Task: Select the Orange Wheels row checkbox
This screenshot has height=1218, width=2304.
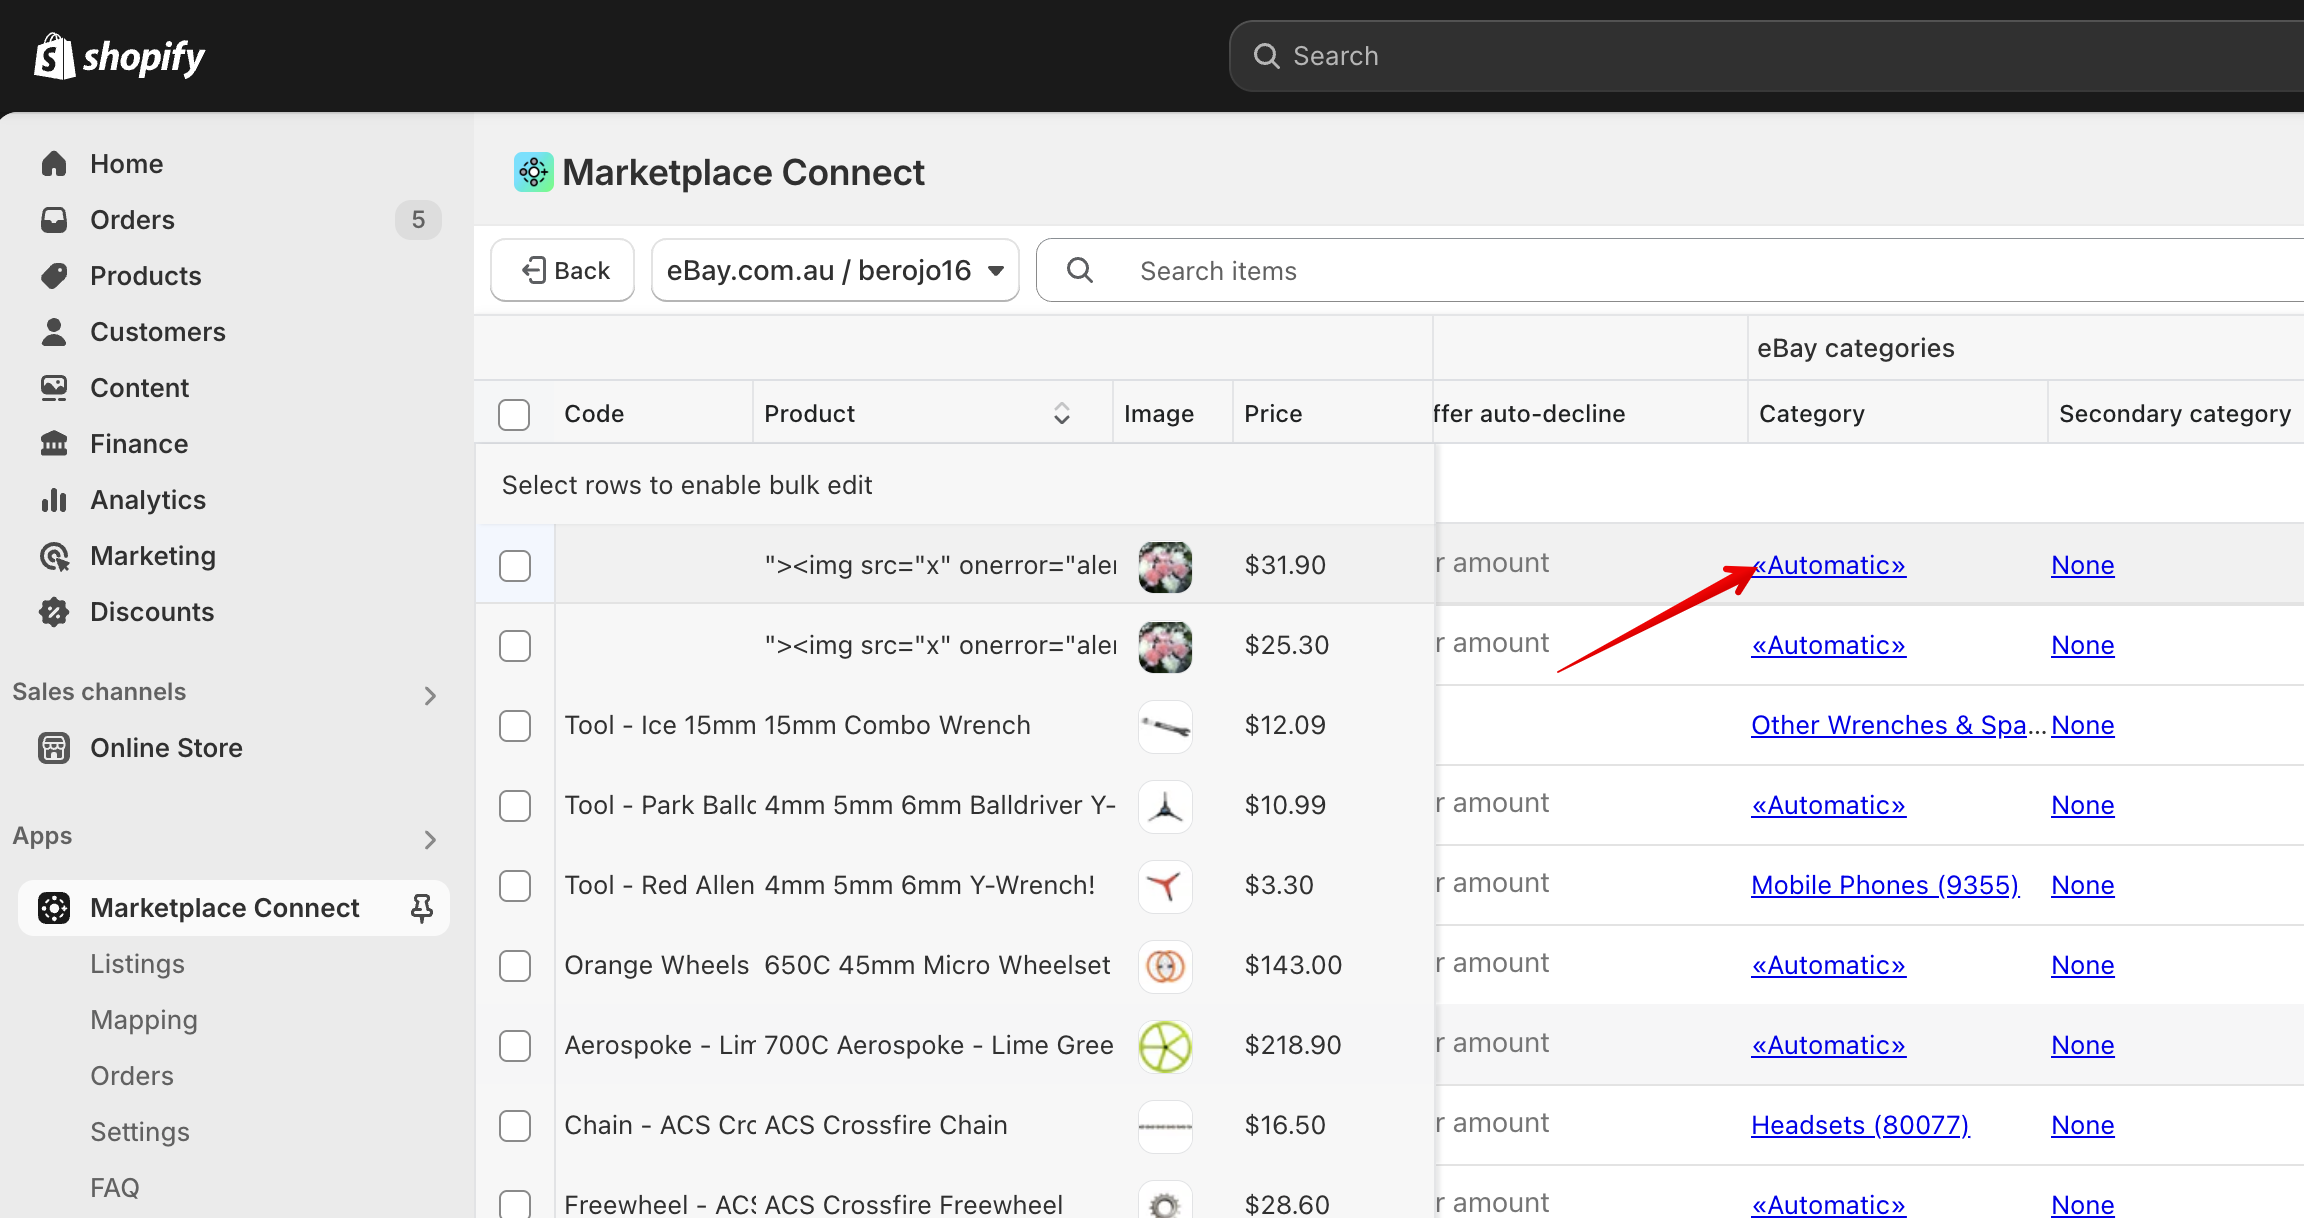Action: [515, 966]
